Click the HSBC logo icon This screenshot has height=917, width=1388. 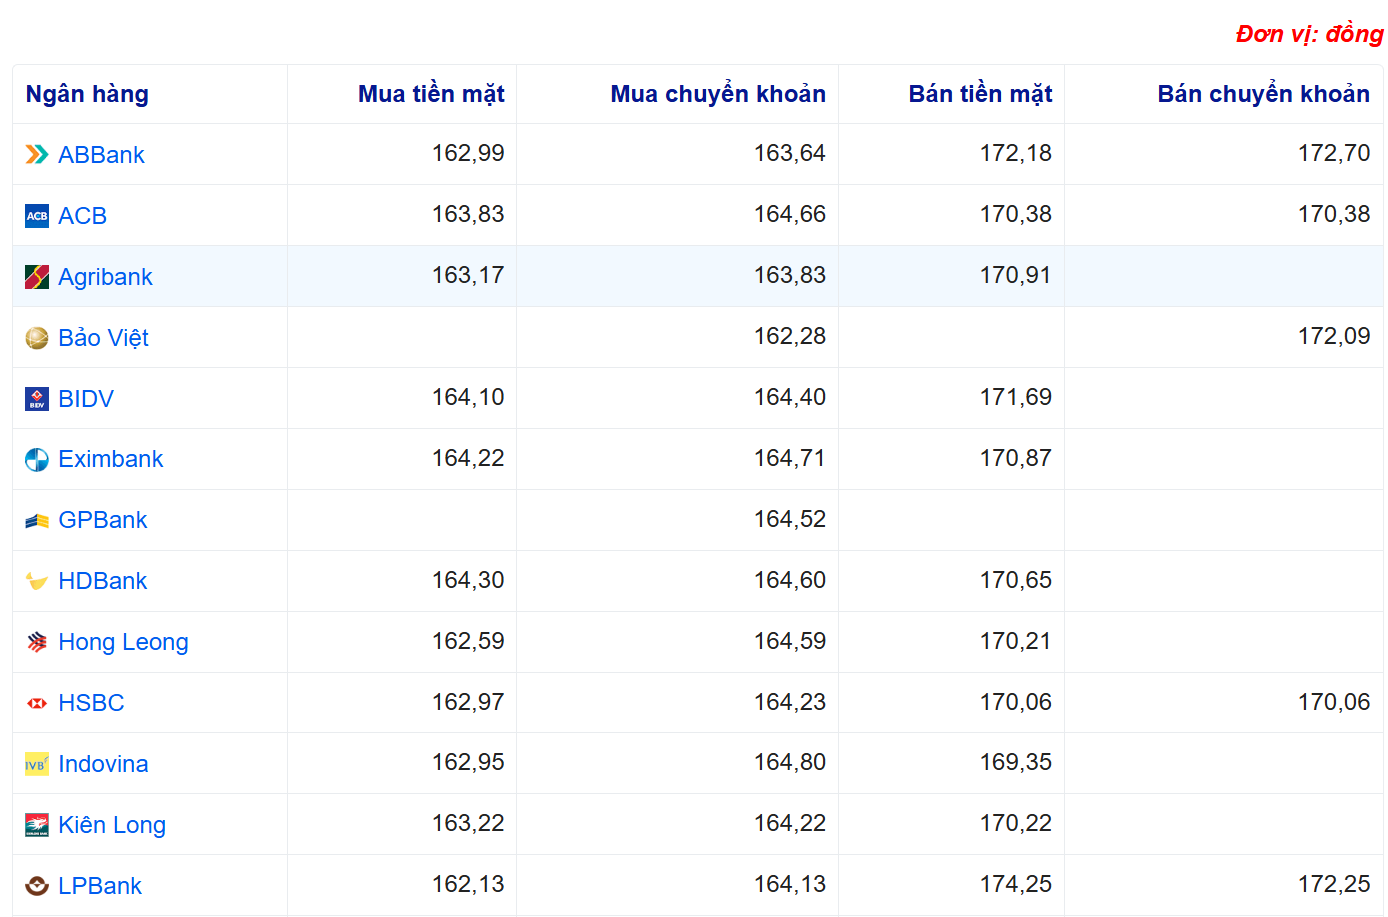tap(37, 703)
